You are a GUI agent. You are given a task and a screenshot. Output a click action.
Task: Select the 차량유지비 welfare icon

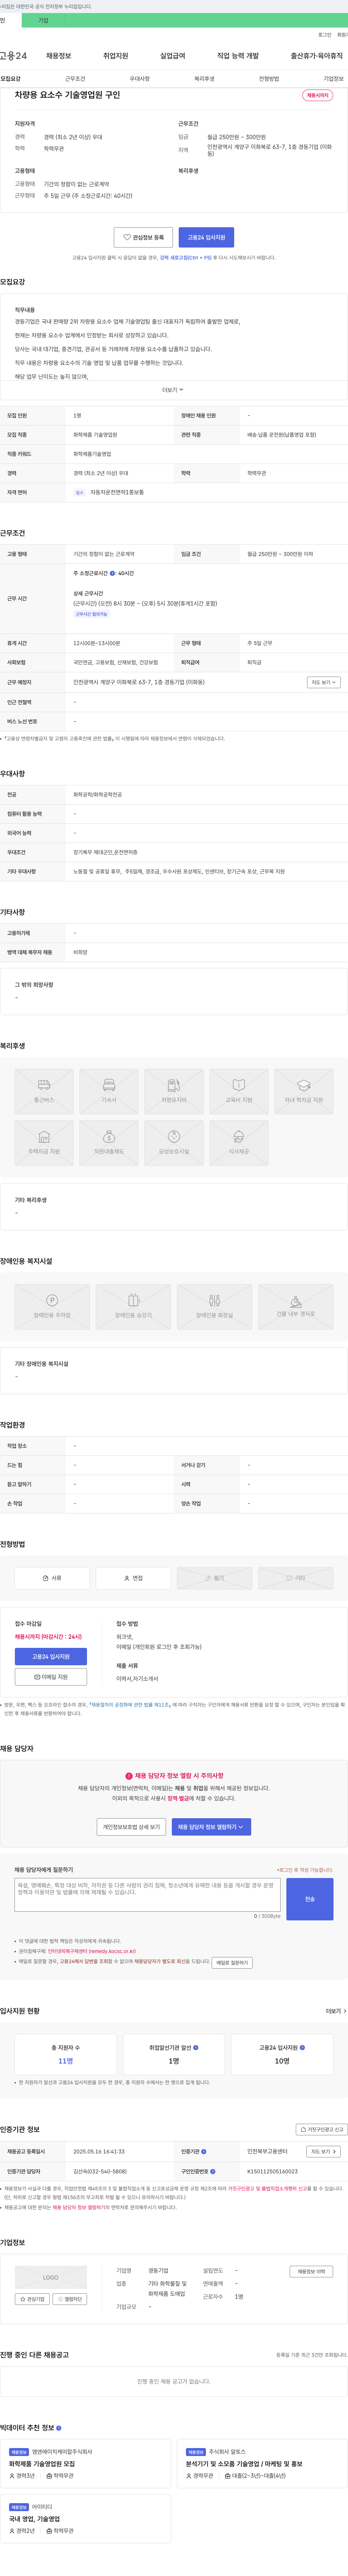click(174, 1091)
